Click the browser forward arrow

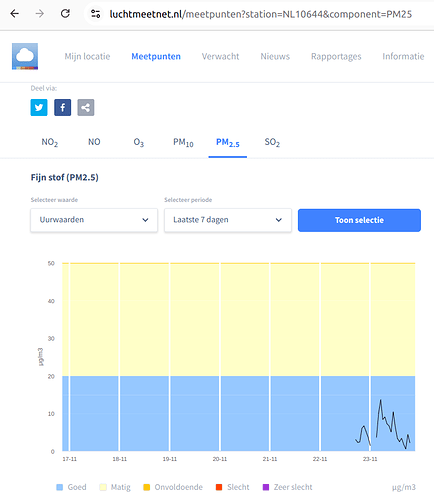[x=40, y=14]
